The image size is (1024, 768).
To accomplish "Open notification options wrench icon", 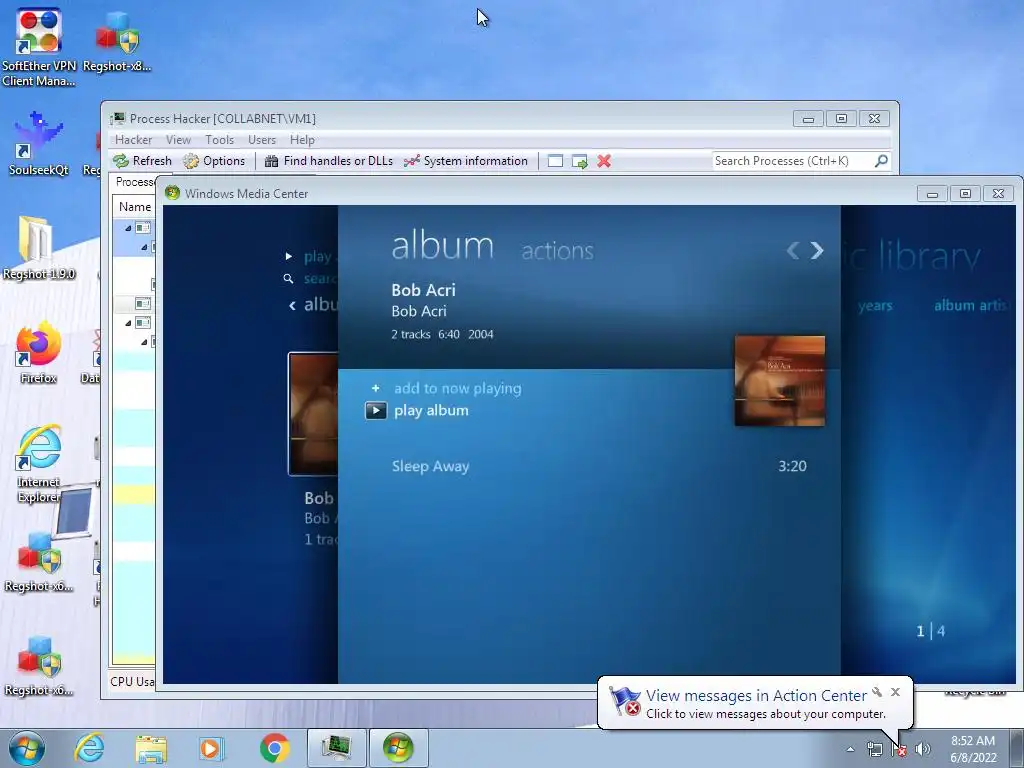I will [877, 692].
